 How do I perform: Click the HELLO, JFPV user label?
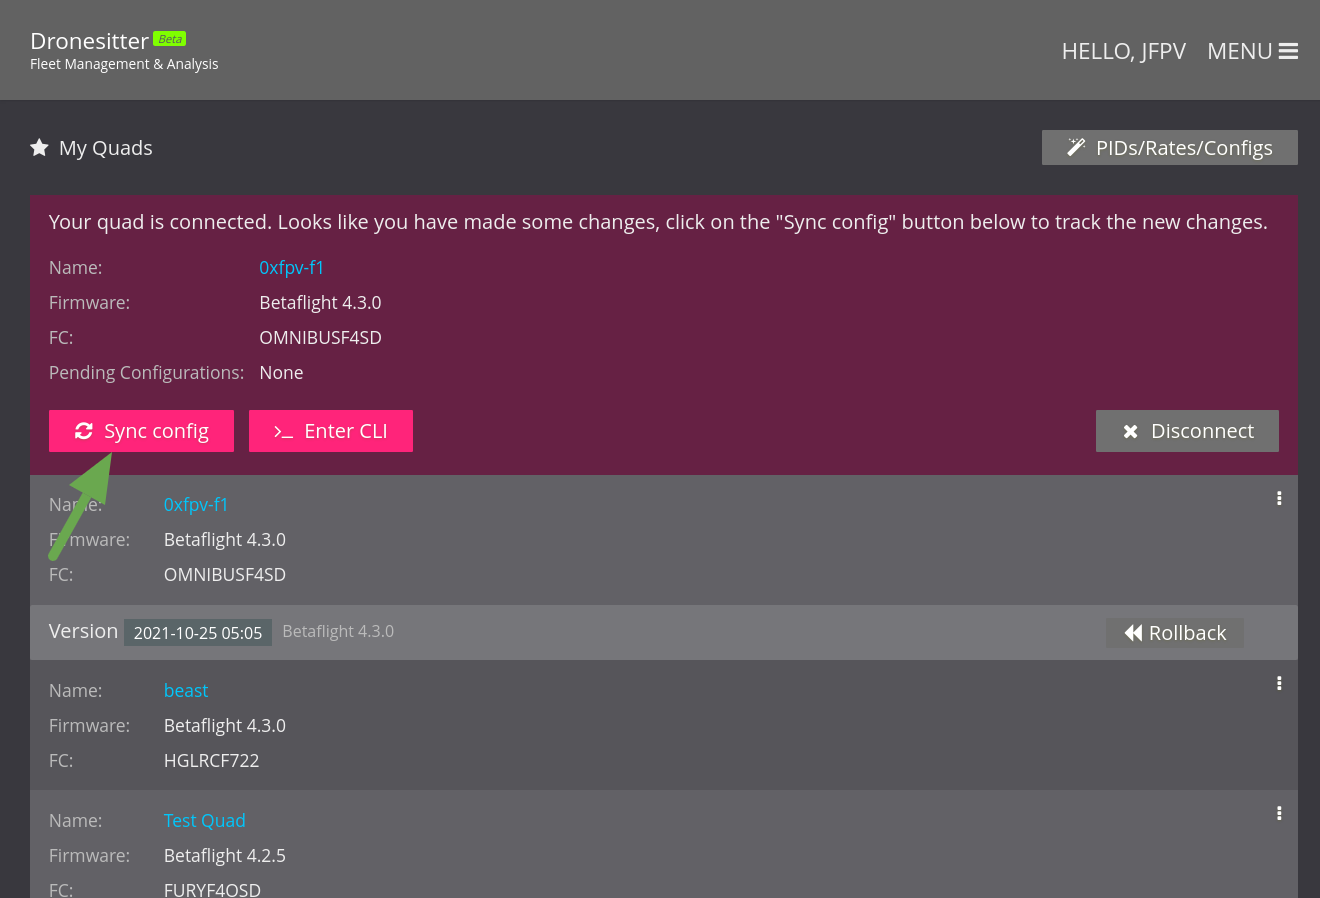(1123, 51)
